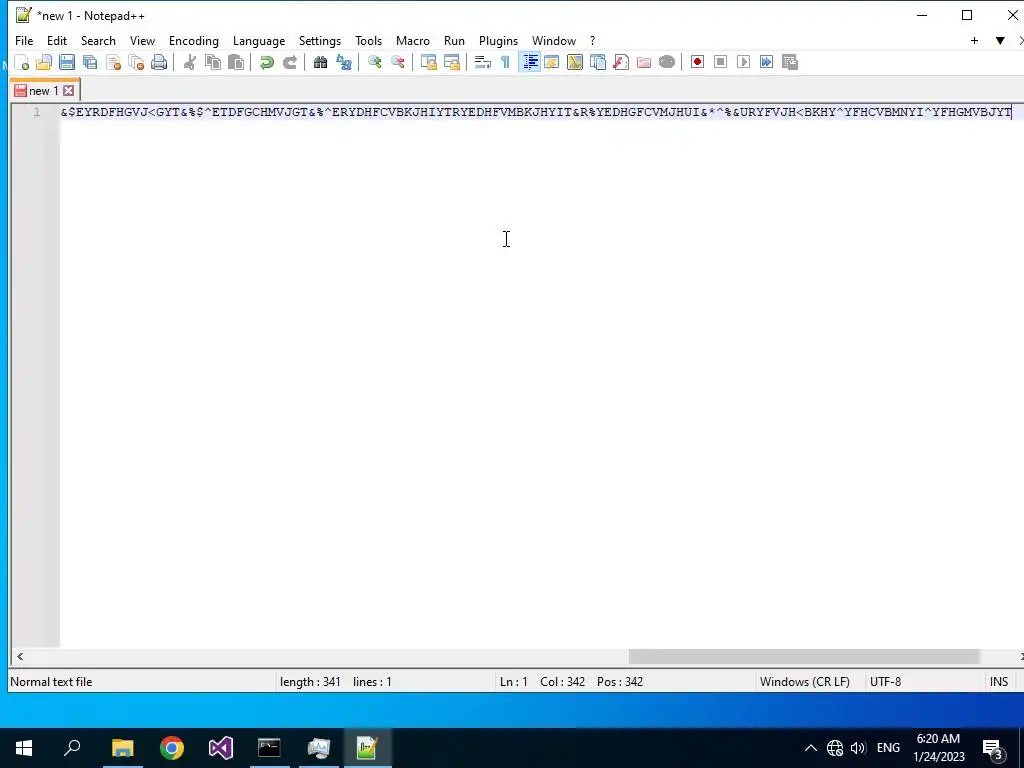Save the current recorded macro icon
The width and height of the screenshot is (1024, 768).
click(790, 62)
